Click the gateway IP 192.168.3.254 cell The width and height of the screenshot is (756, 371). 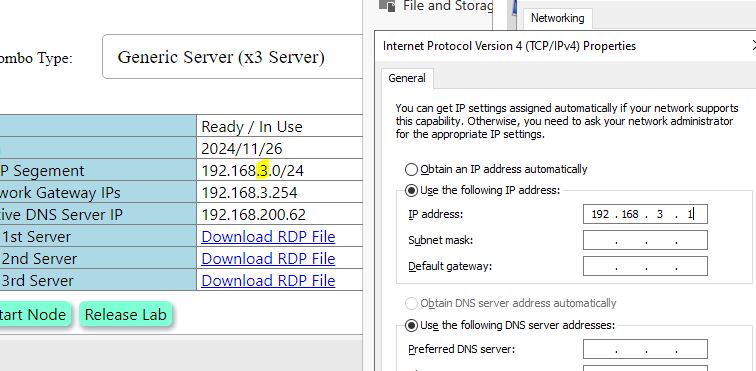pyautogui.click(x=279, y=192)
